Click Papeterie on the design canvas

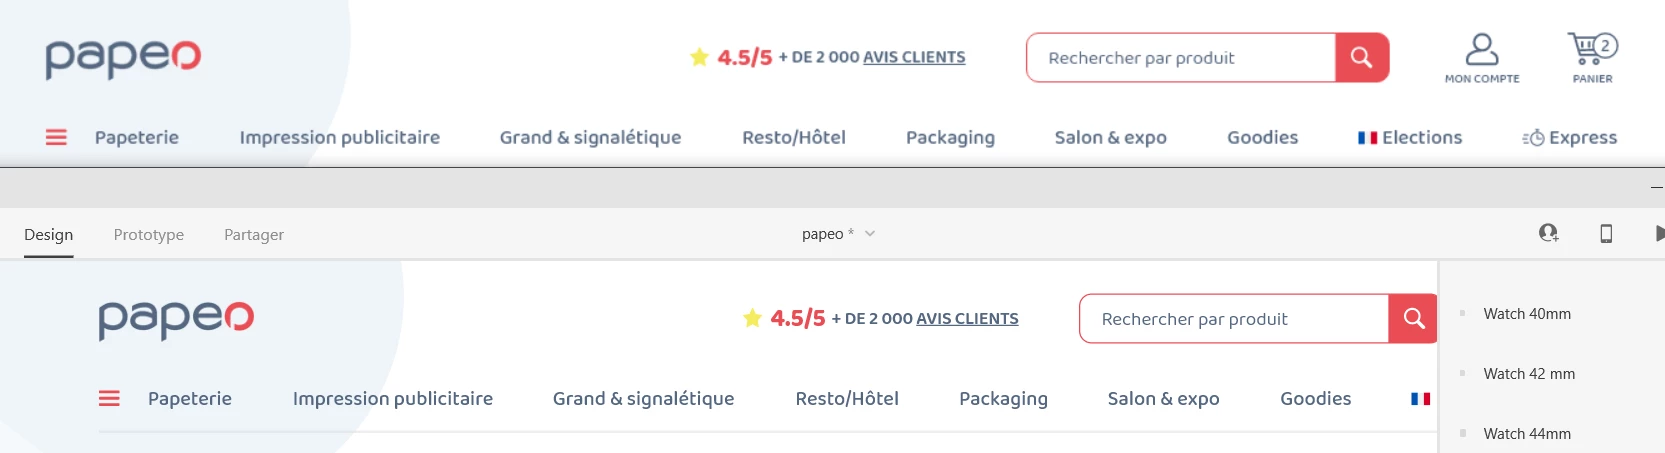pos(190,399)
